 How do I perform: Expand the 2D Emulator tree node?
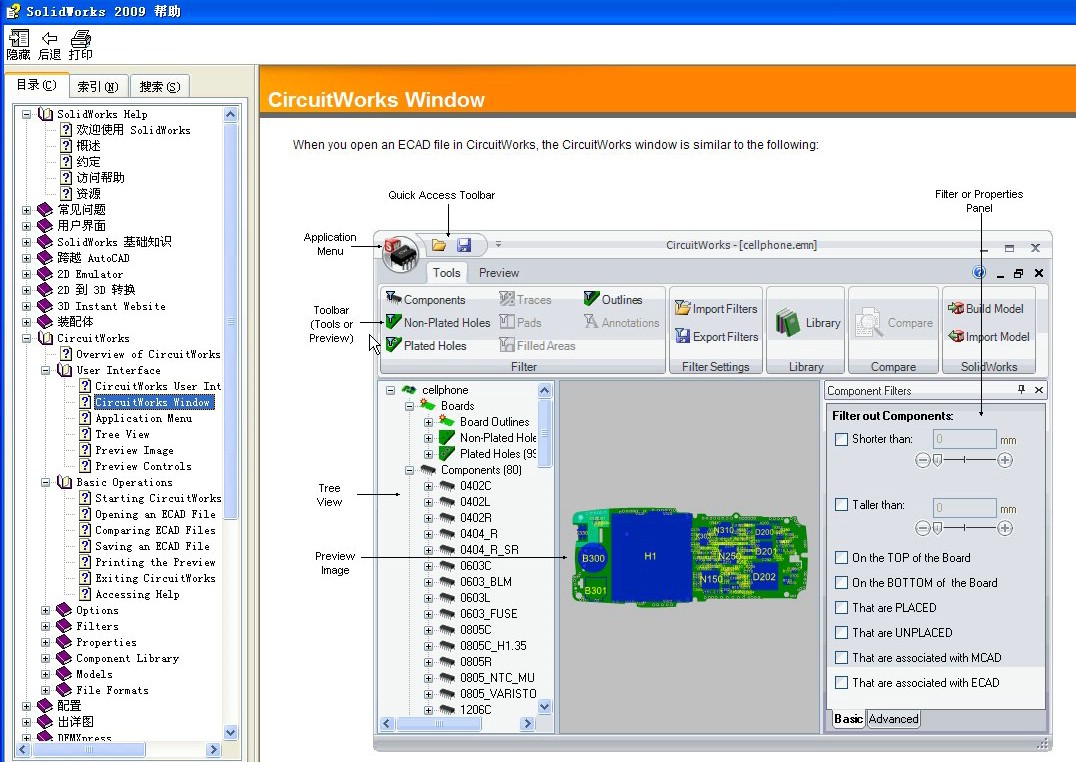click(26, 274)
